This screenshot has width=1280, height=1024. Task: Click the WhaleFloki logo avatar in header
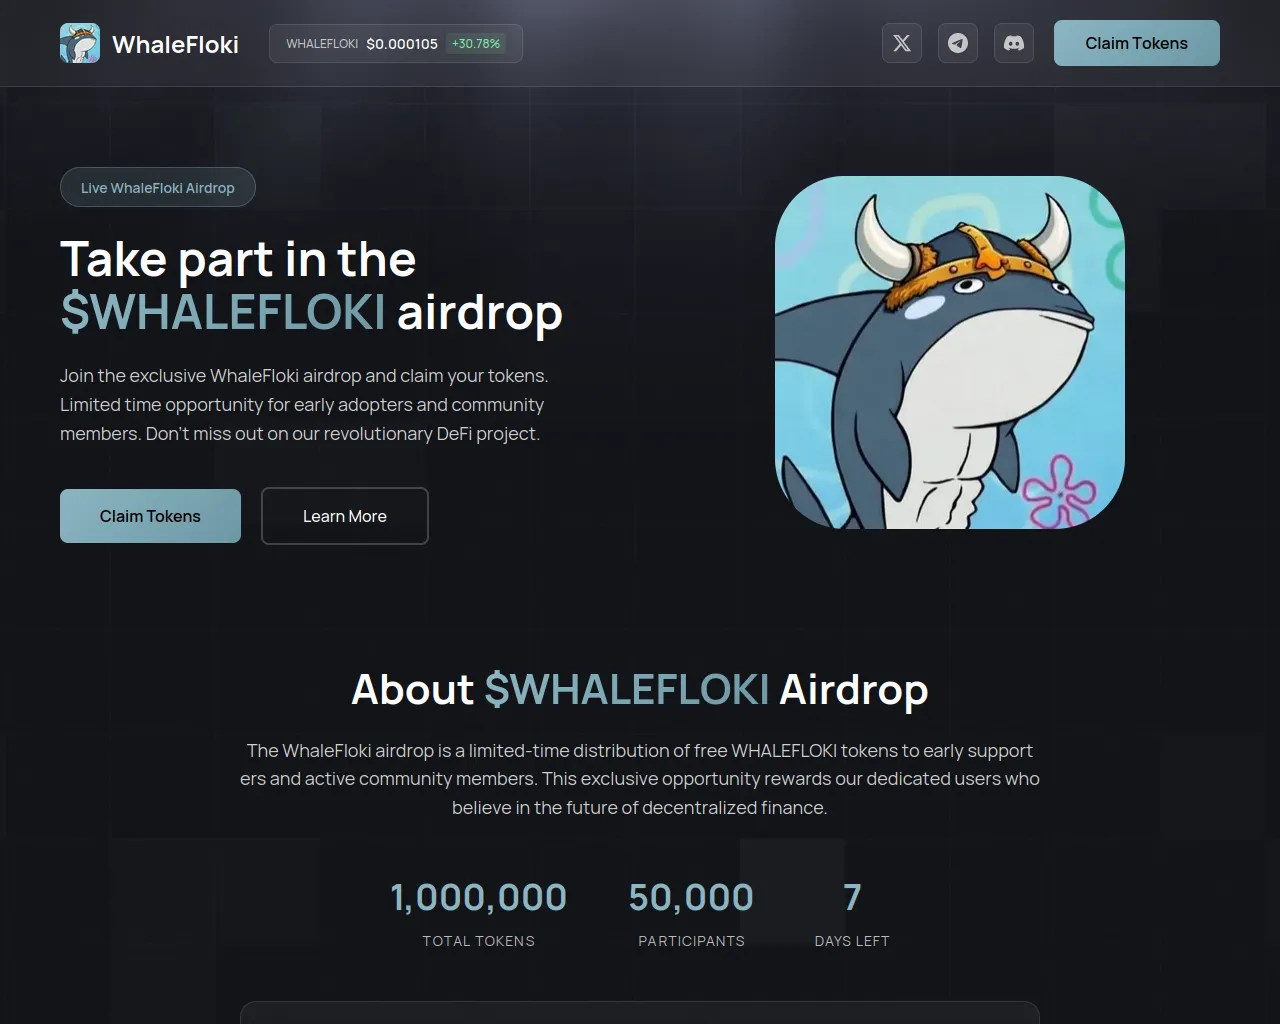(x=80, y=43)
